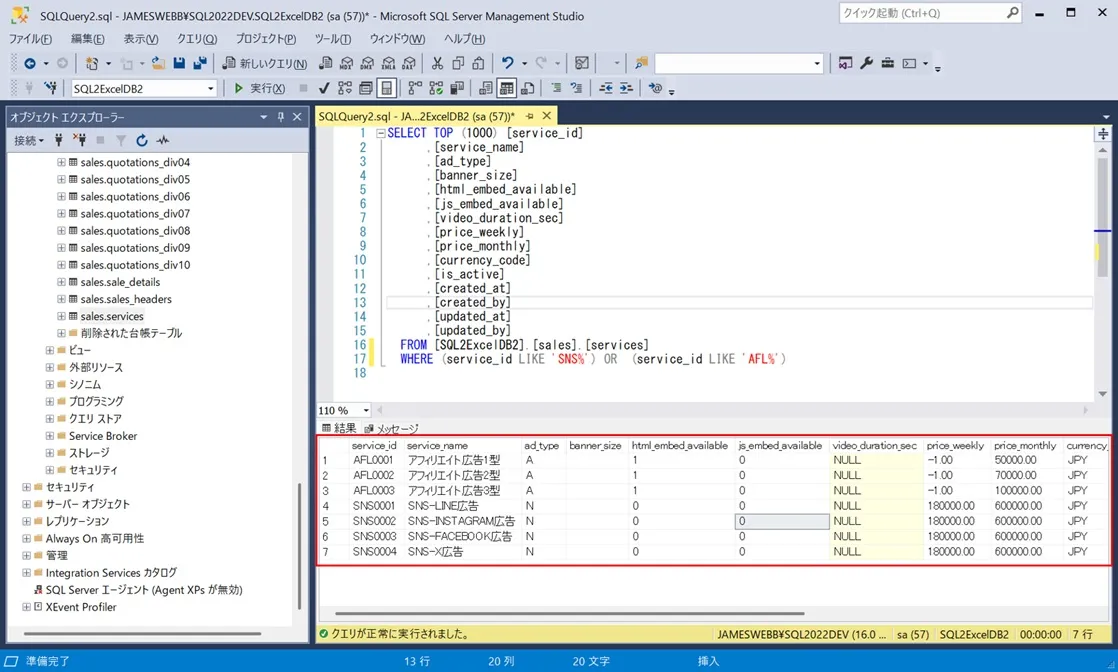Click the Save All icon

[x=200, y=63]
